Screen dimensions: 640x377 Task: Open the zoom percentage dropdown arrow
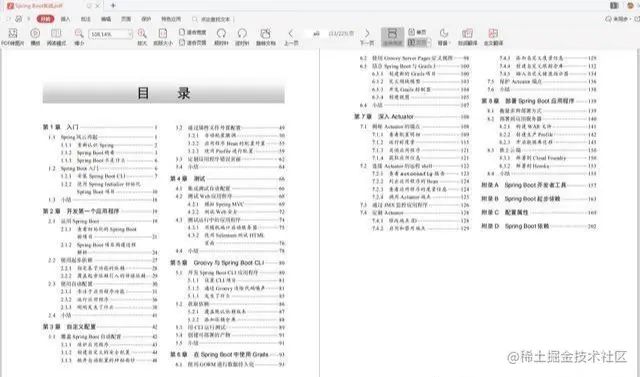click(130, 34)
